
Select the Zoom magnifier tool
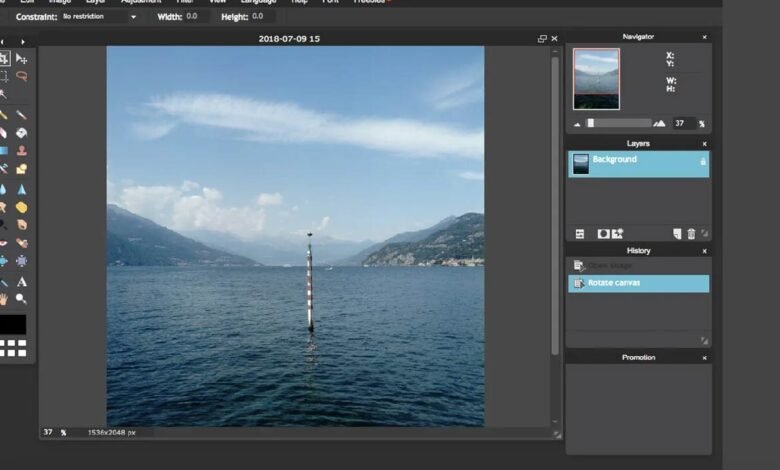point(21,299)
